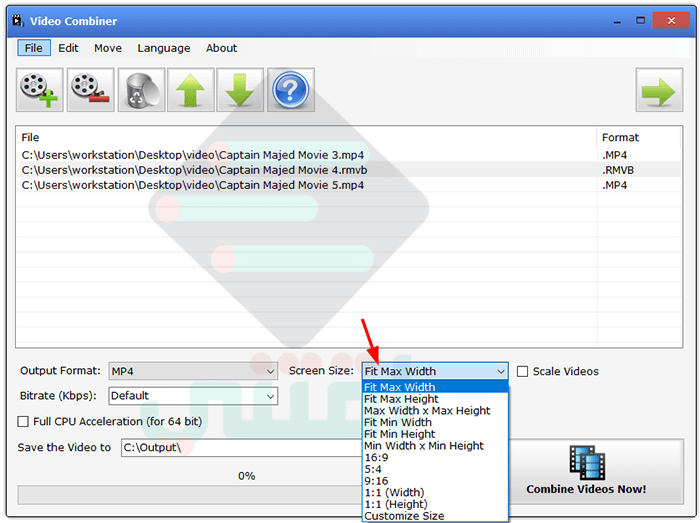Open the File menu
Viewport: 700px width, 523px height.
pyautogui.click(x=34, y=48)
